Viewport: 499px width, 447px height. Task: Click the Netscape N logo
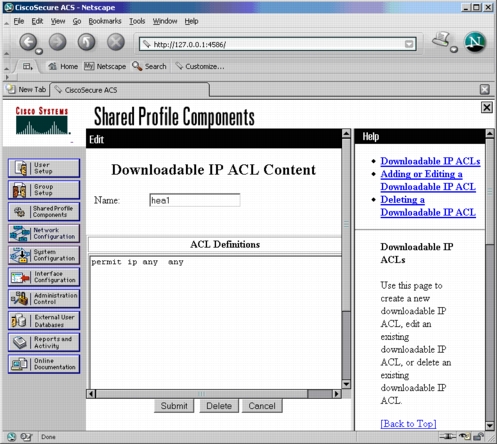click(475, 42)
